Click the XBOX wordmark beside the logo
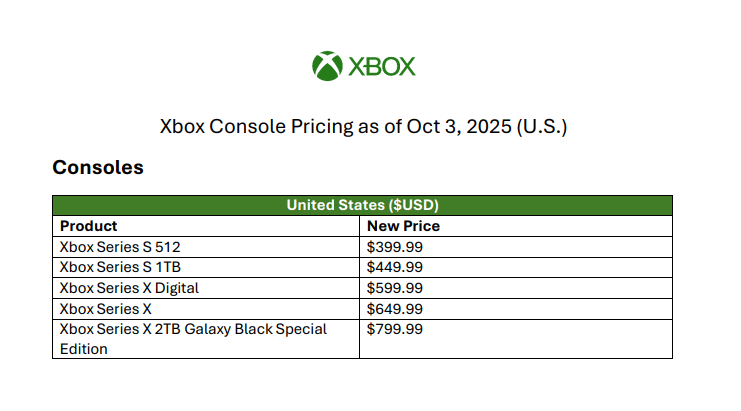Viewport: 741px width, 411px height. point(381,67)
